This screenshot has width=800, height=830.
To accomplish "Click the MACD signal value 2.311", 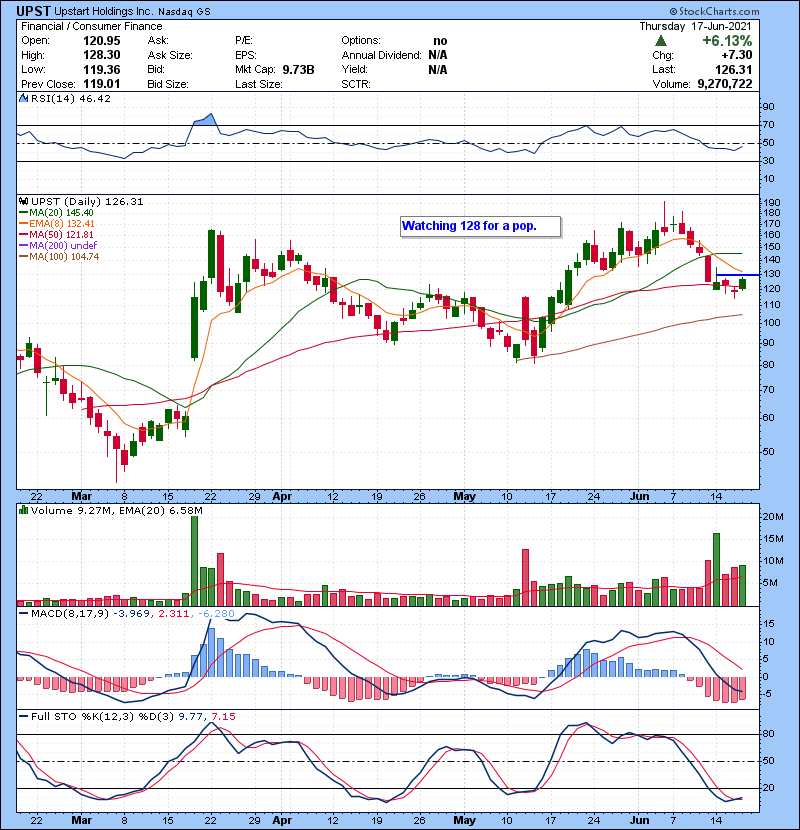I will (x=173, y=614).
